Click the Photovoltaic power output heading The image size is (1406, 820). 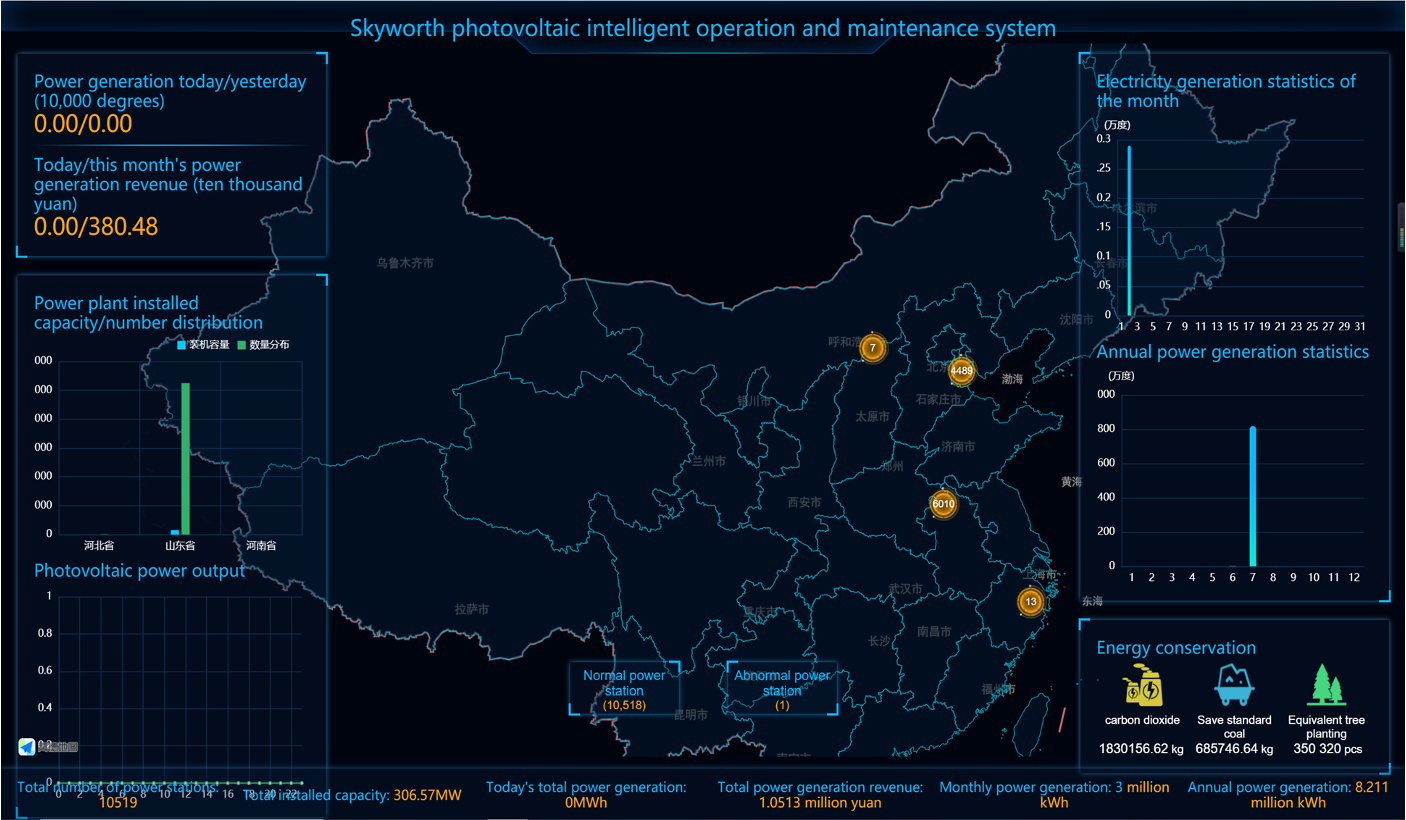[x=139, y=570]
